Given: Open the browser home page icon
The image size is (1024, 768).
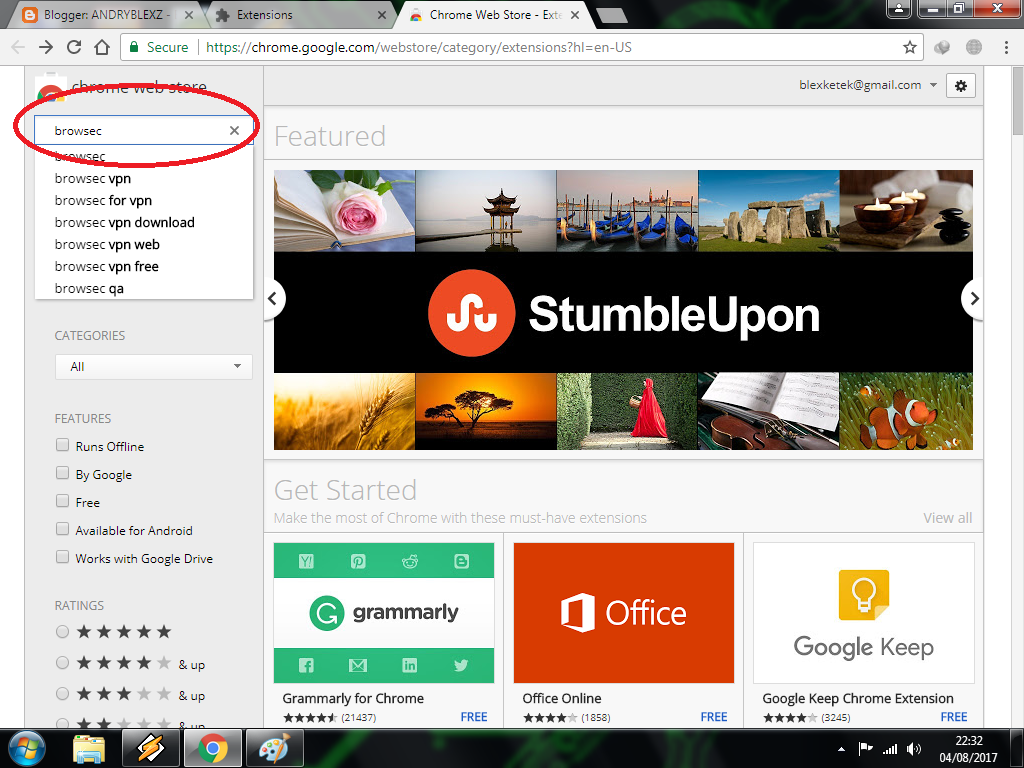Looking at the screenshot, I should click(102, 47).
